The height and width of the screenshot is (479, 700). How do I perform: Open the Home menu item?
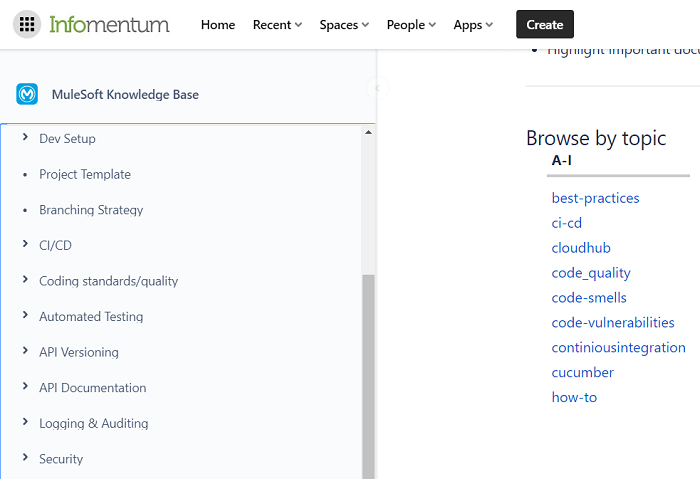[x=218, y=25]
